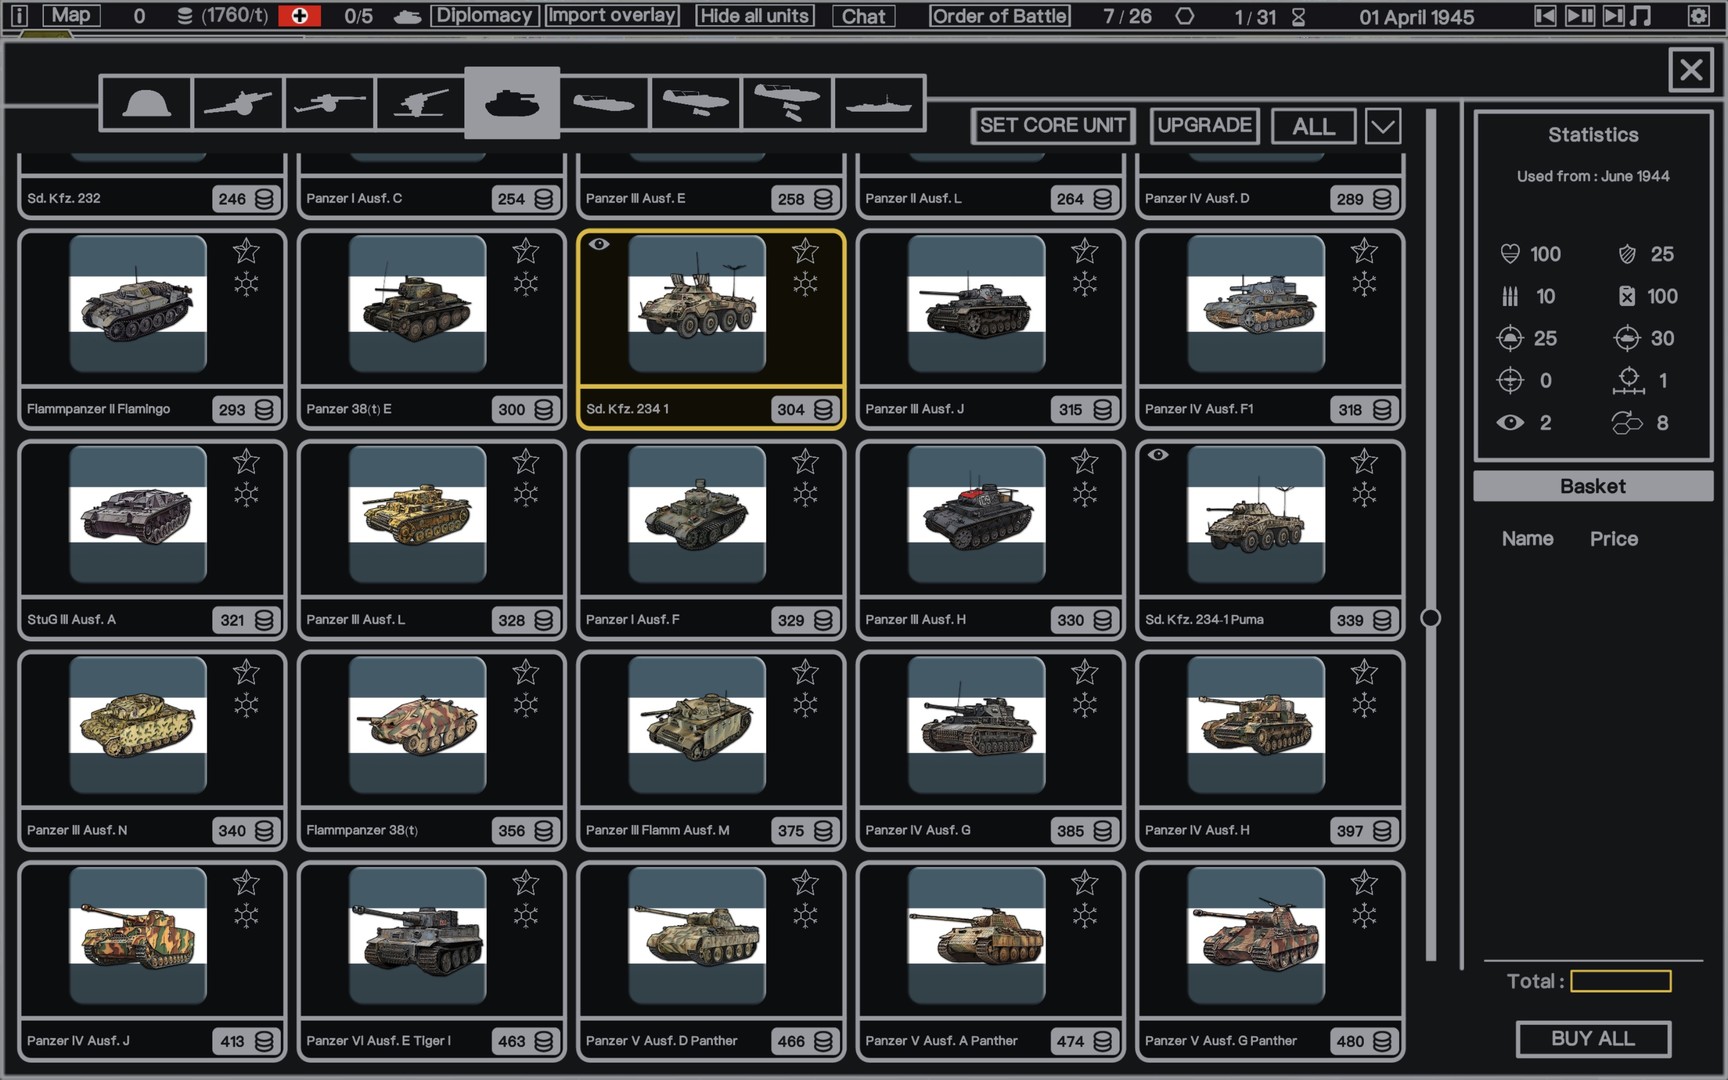1728x1080 pixels.
Task: Toggle winter camouflage on Panzer VI Tiger I
Action: 526,915
